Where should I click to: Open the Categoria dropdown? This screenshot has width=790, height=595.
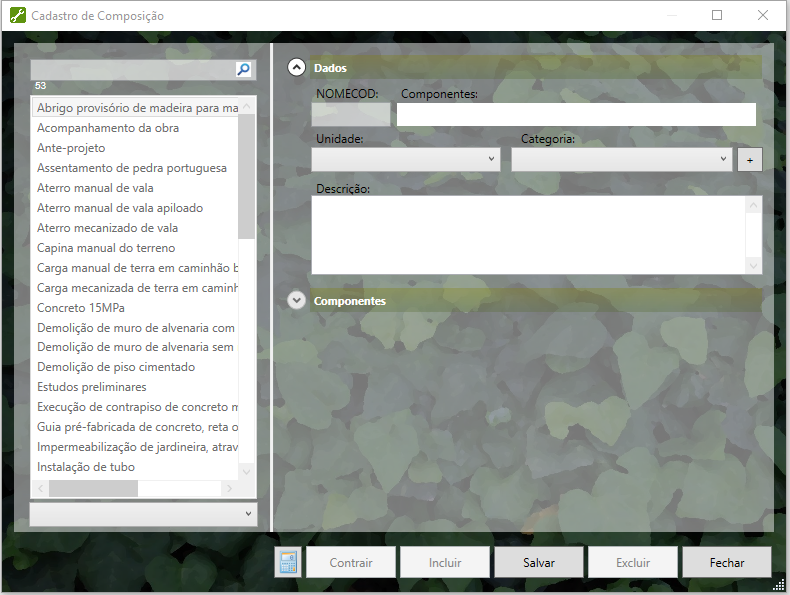pyautogui.click(x=622, y=160)
